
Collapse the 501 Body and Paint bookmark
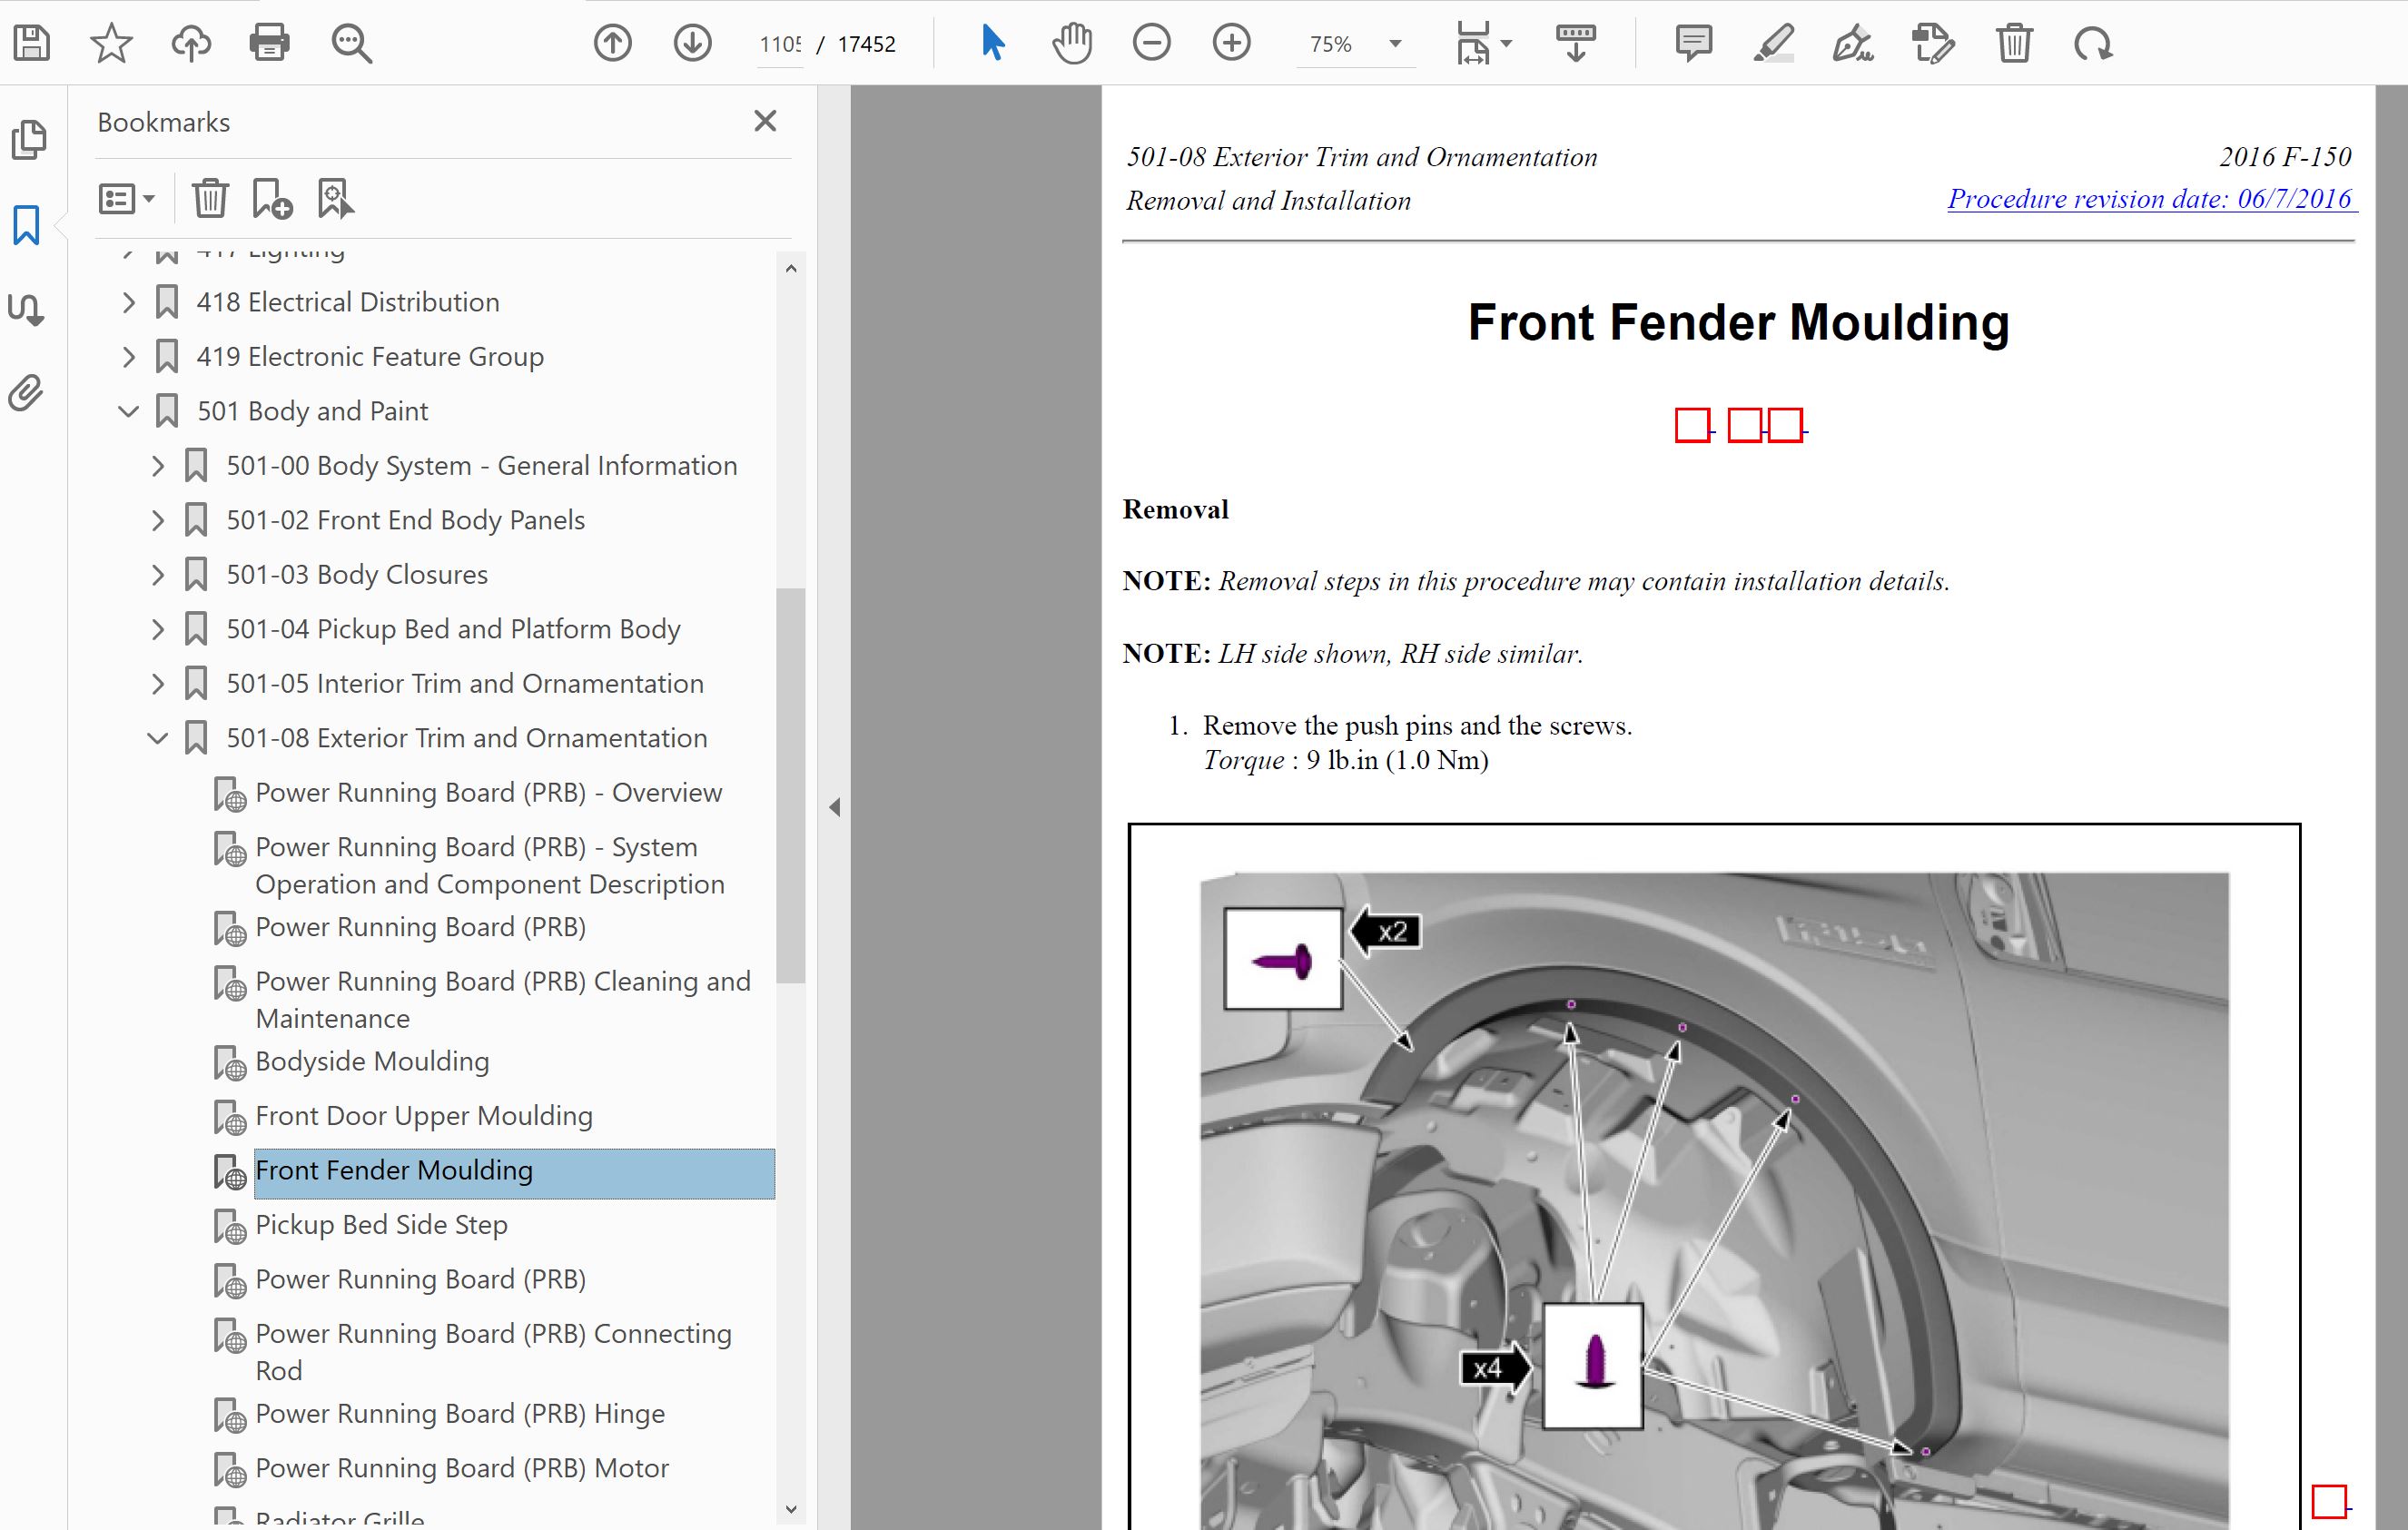(x=128, y=411)
